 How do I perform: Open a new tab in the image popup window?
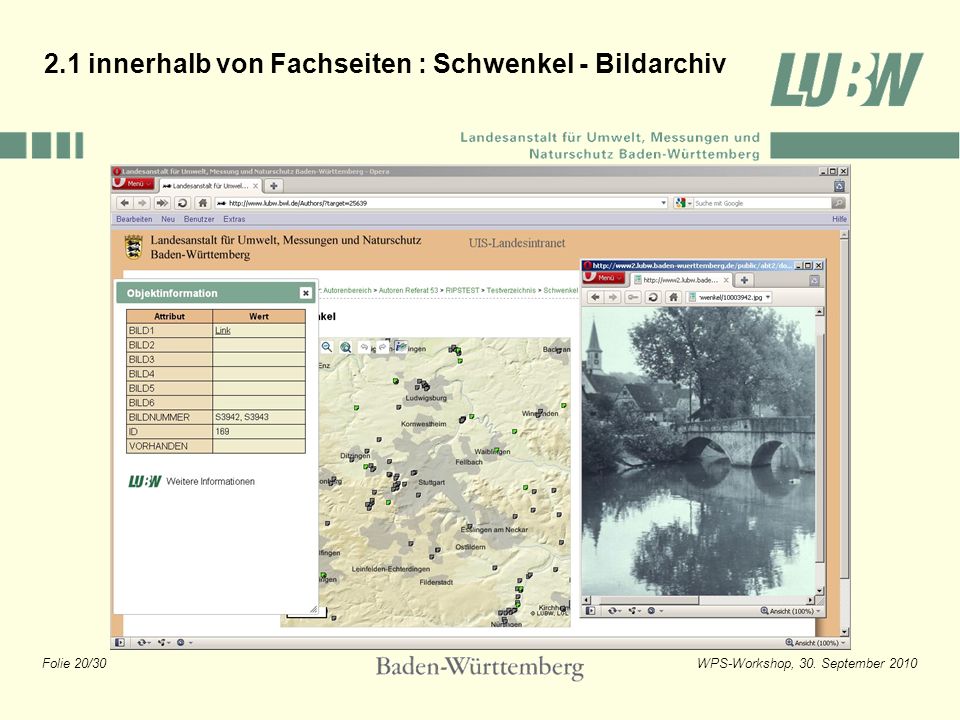click(744, 280)
